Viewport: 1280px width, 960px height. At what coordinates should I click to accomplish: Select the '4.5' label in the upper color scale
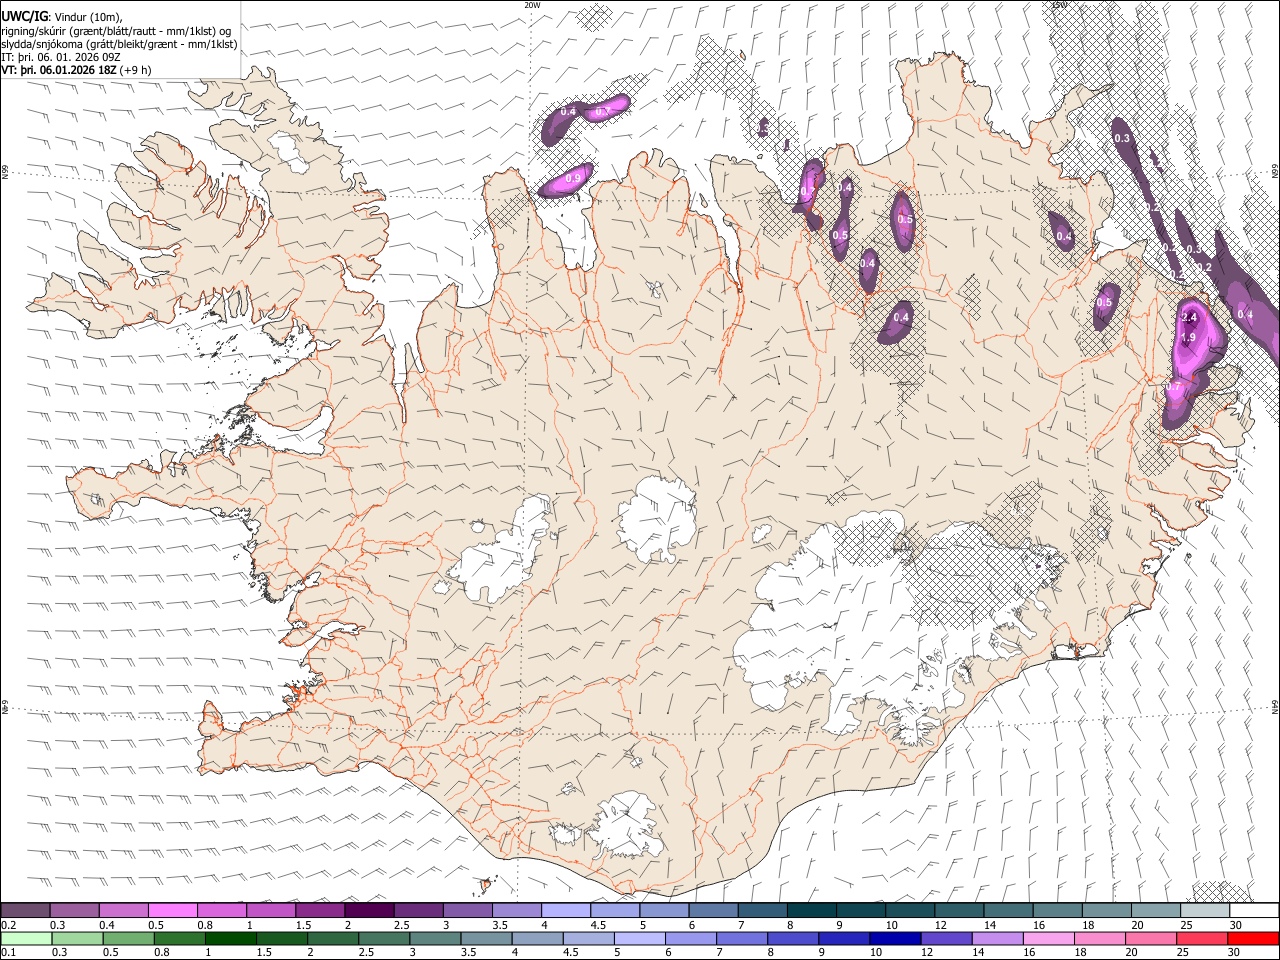tap(598, 925)
